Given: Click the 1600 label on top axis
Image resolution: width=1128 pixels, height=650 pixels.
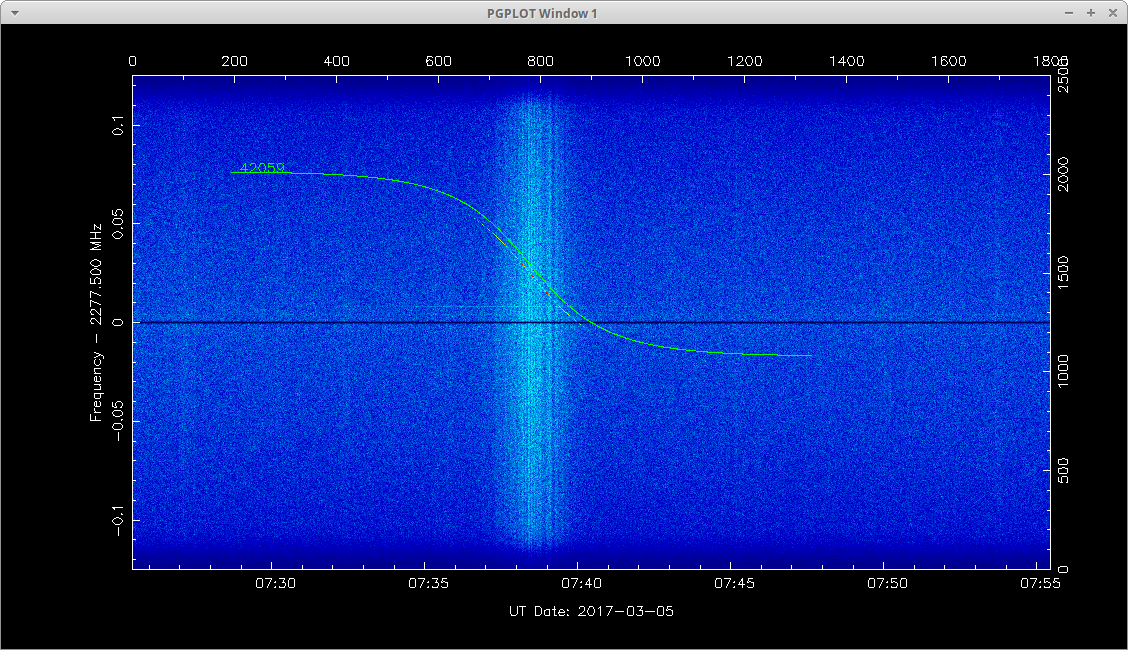Looking at the screenshot, I should point(948,61).
